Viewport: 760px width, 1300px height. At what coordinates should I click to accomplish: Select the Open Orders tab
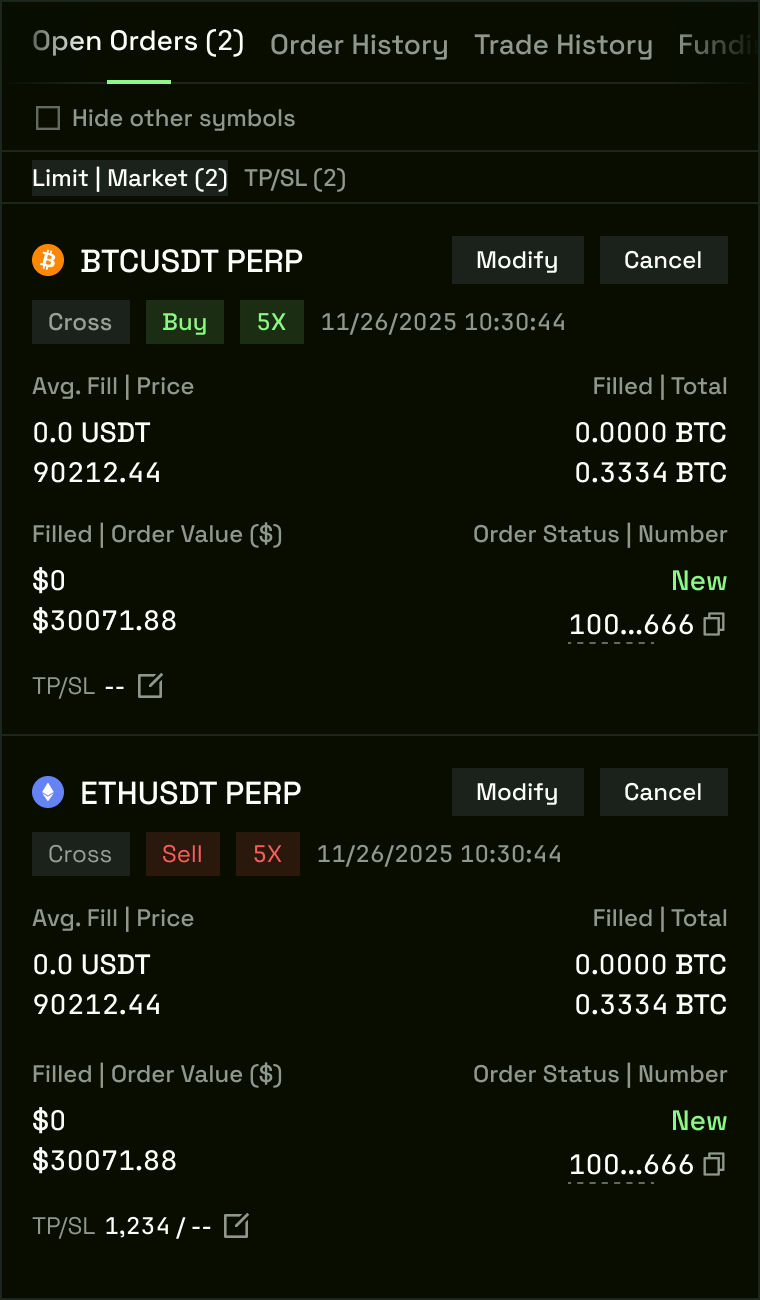(x=138, y=42)
